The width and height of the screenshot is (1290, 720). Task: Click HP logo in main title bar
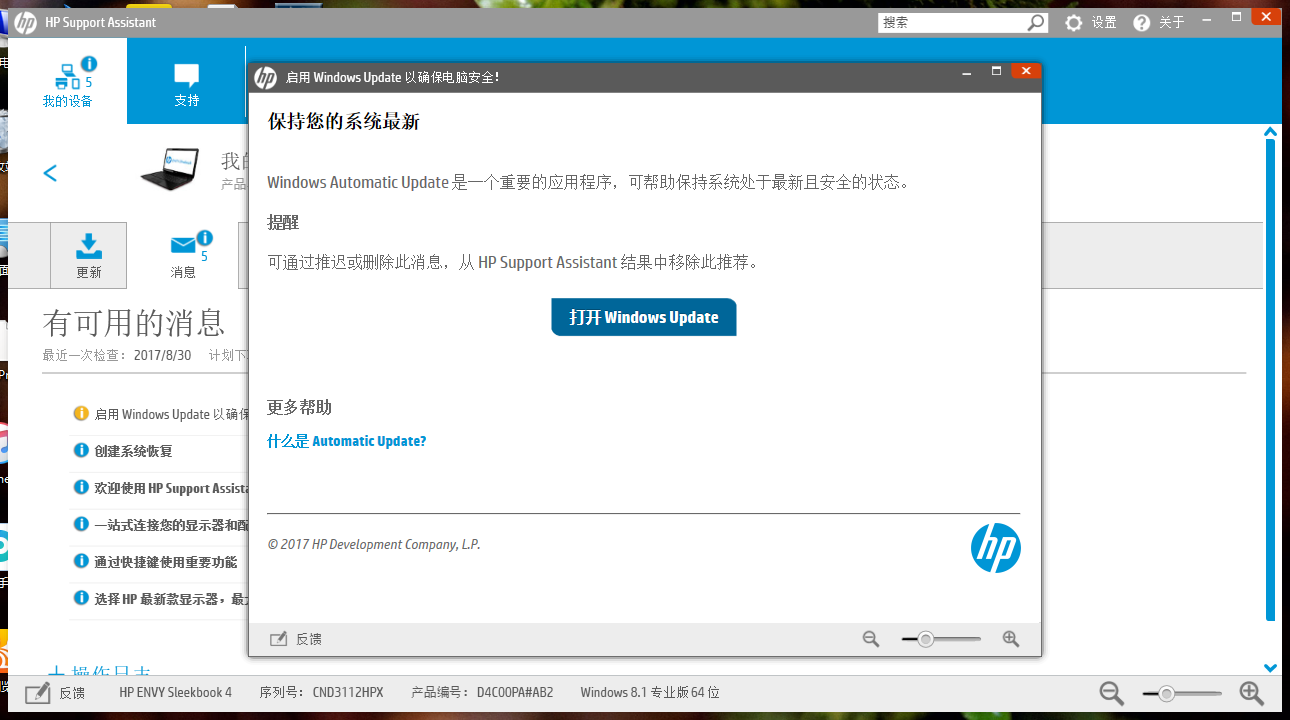[x=25, y=22]
